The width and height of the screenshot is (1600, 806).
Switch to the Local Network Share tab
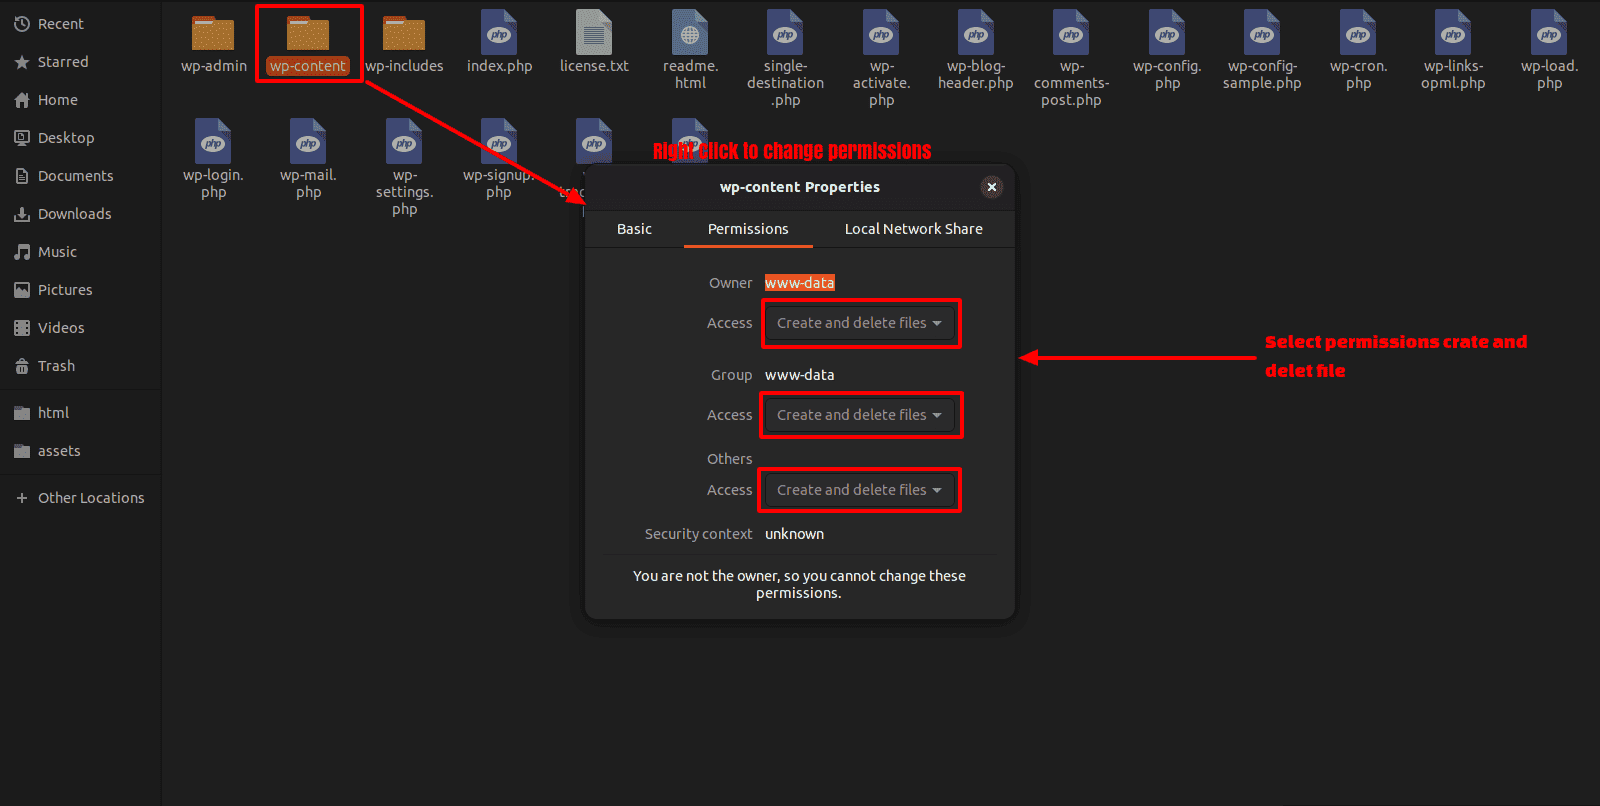pos(914,229)
